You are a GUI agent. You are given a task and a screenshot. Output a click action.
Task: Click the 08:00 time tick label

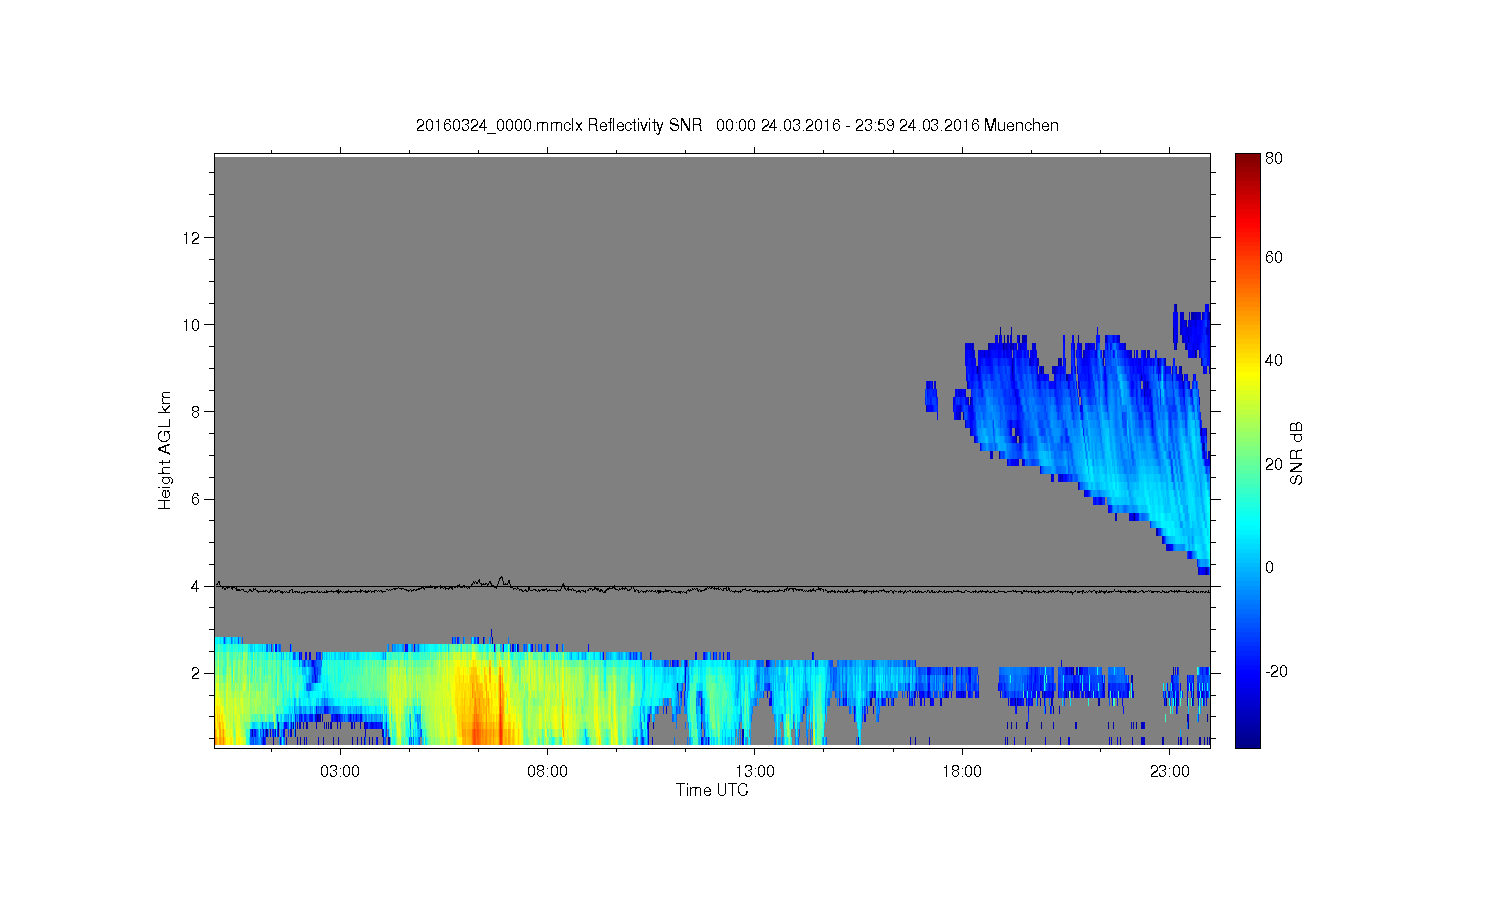547,772
